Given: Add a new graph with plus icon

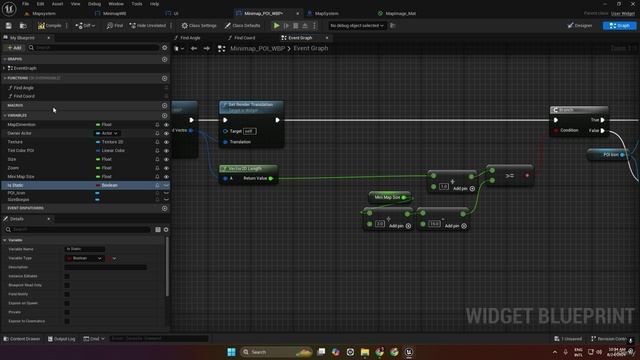Looking at the screenshot, I should pos(164,60).
